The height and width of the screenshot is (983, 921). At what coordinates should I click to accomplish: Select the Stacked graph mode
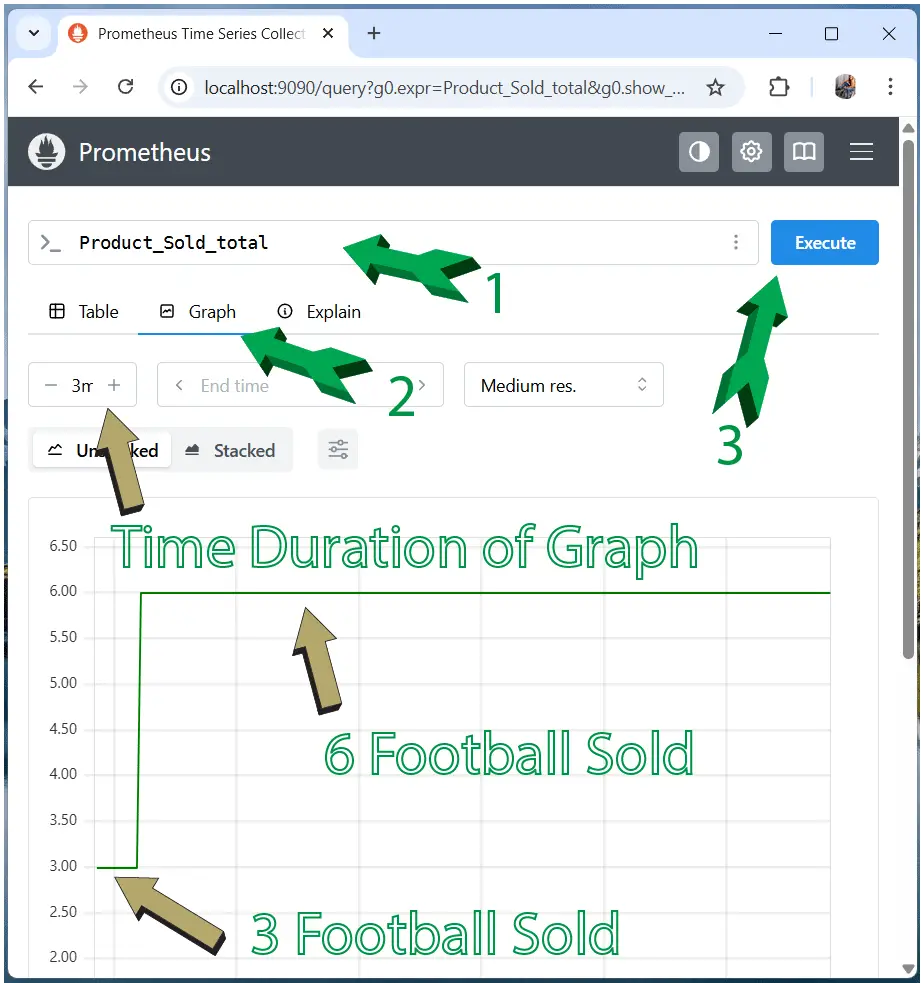tap(232, 450)
